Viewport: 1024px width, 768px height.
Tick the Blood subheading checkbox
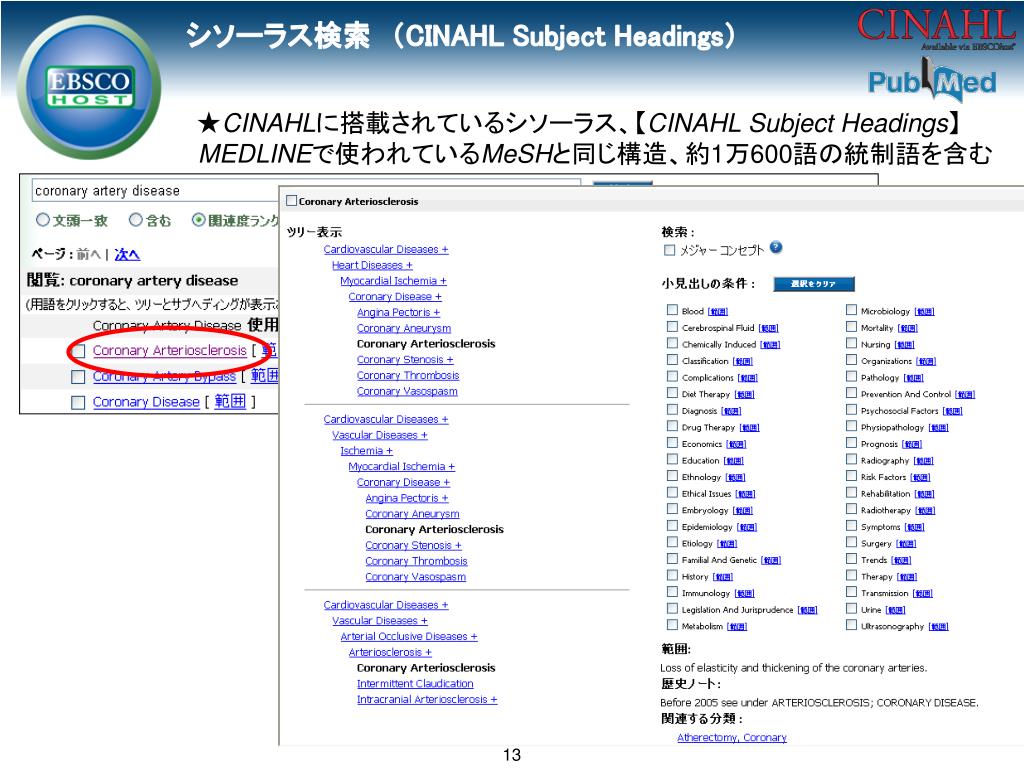pyautogui.click(x=672, y=310)
